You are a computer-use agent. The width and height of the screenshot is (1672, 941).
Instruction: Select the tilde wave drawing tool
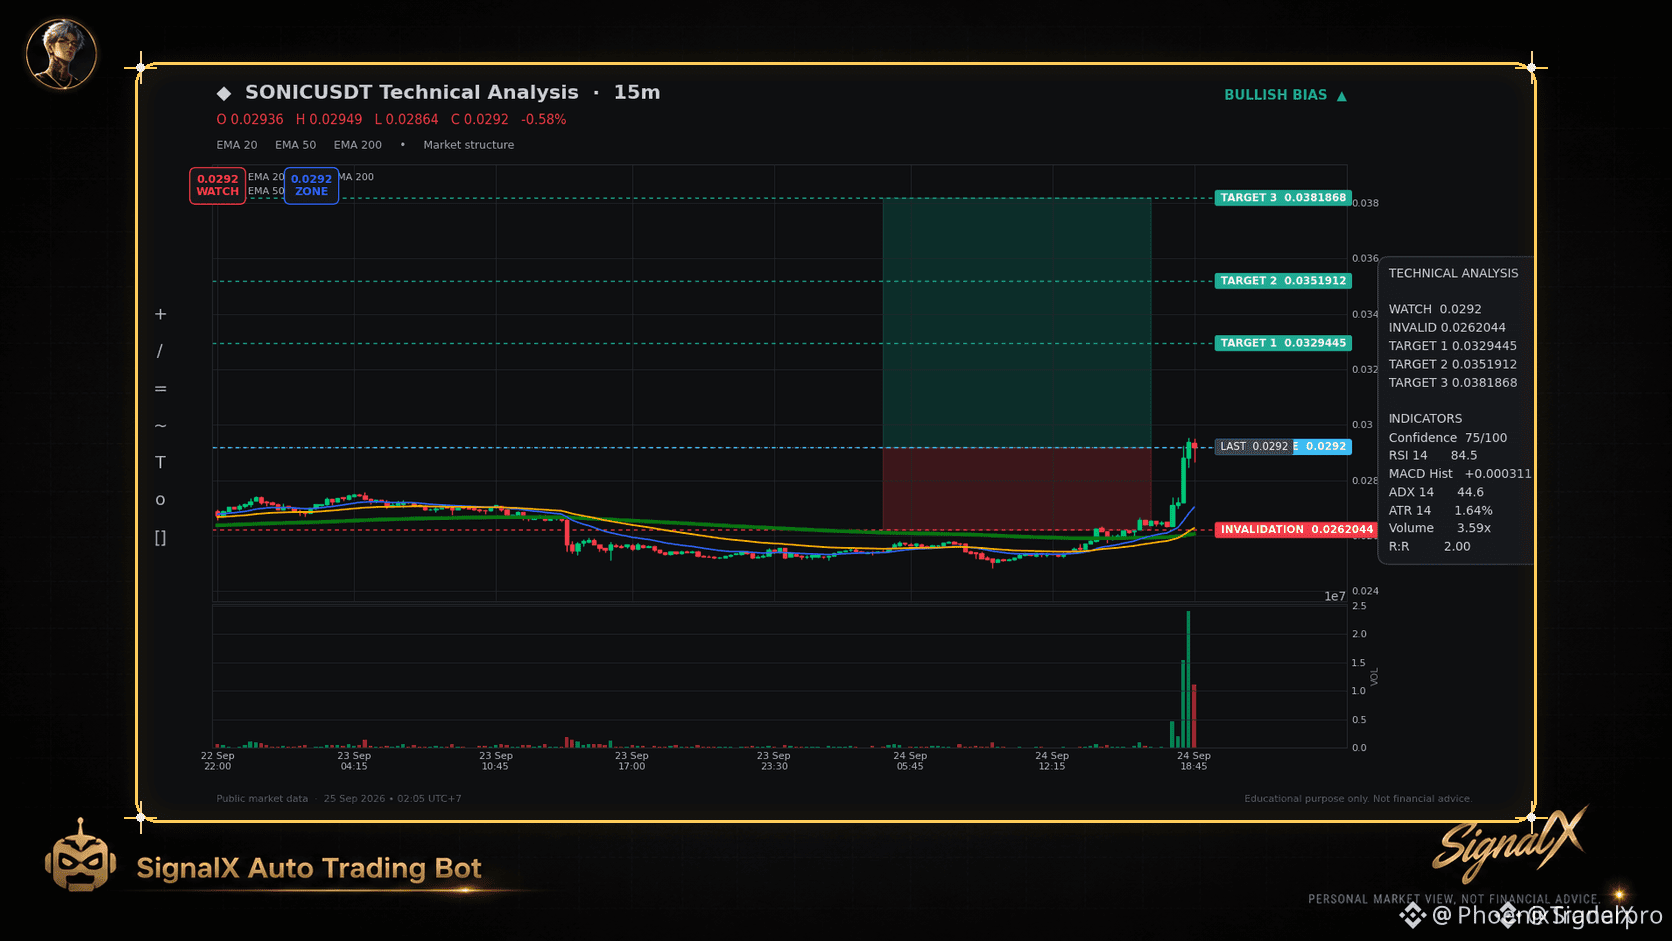pos(160,426)
